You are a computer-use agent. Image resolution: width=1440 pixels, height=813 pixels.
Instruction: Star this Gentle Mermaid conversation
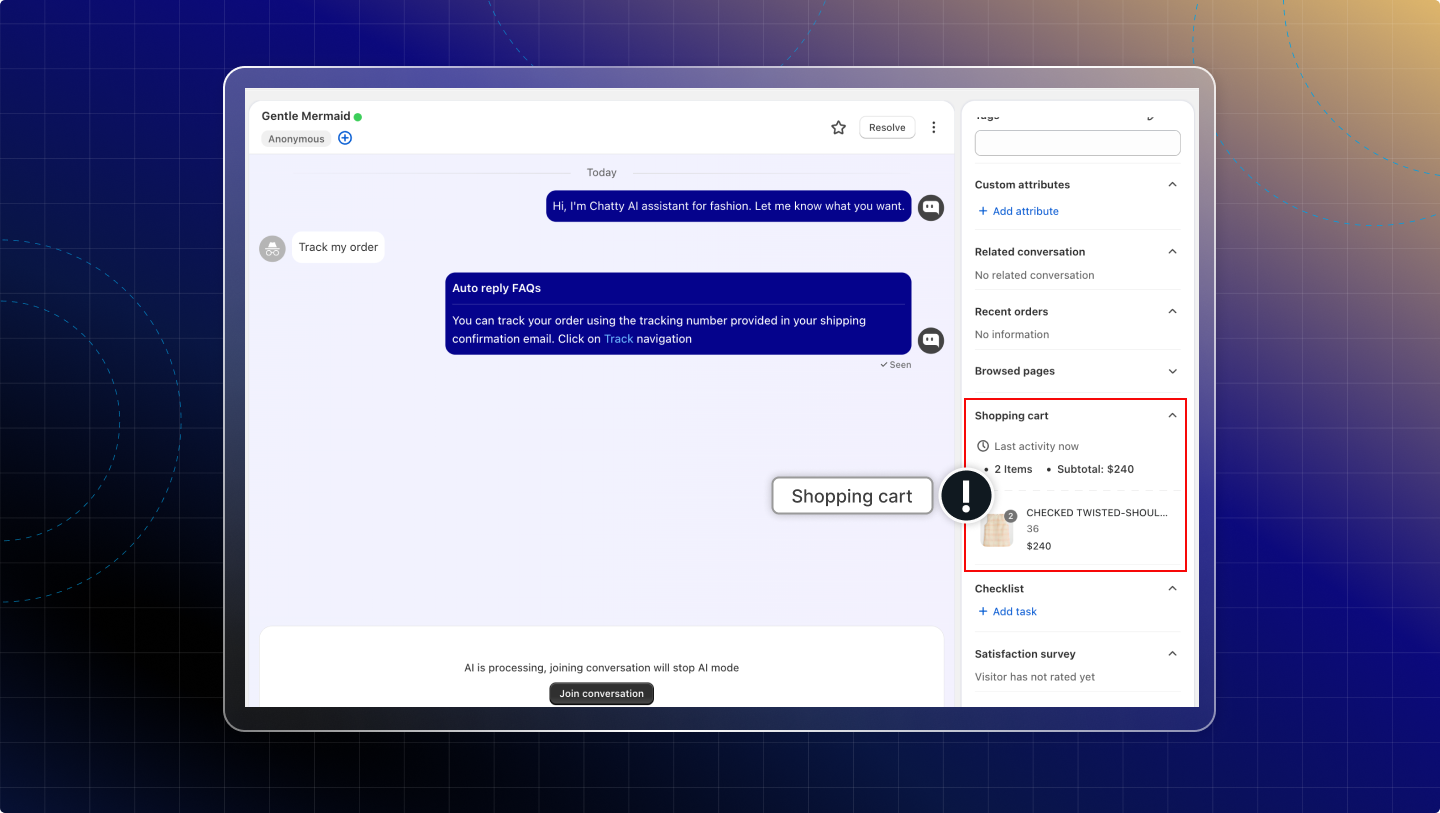tap(838, 128)
